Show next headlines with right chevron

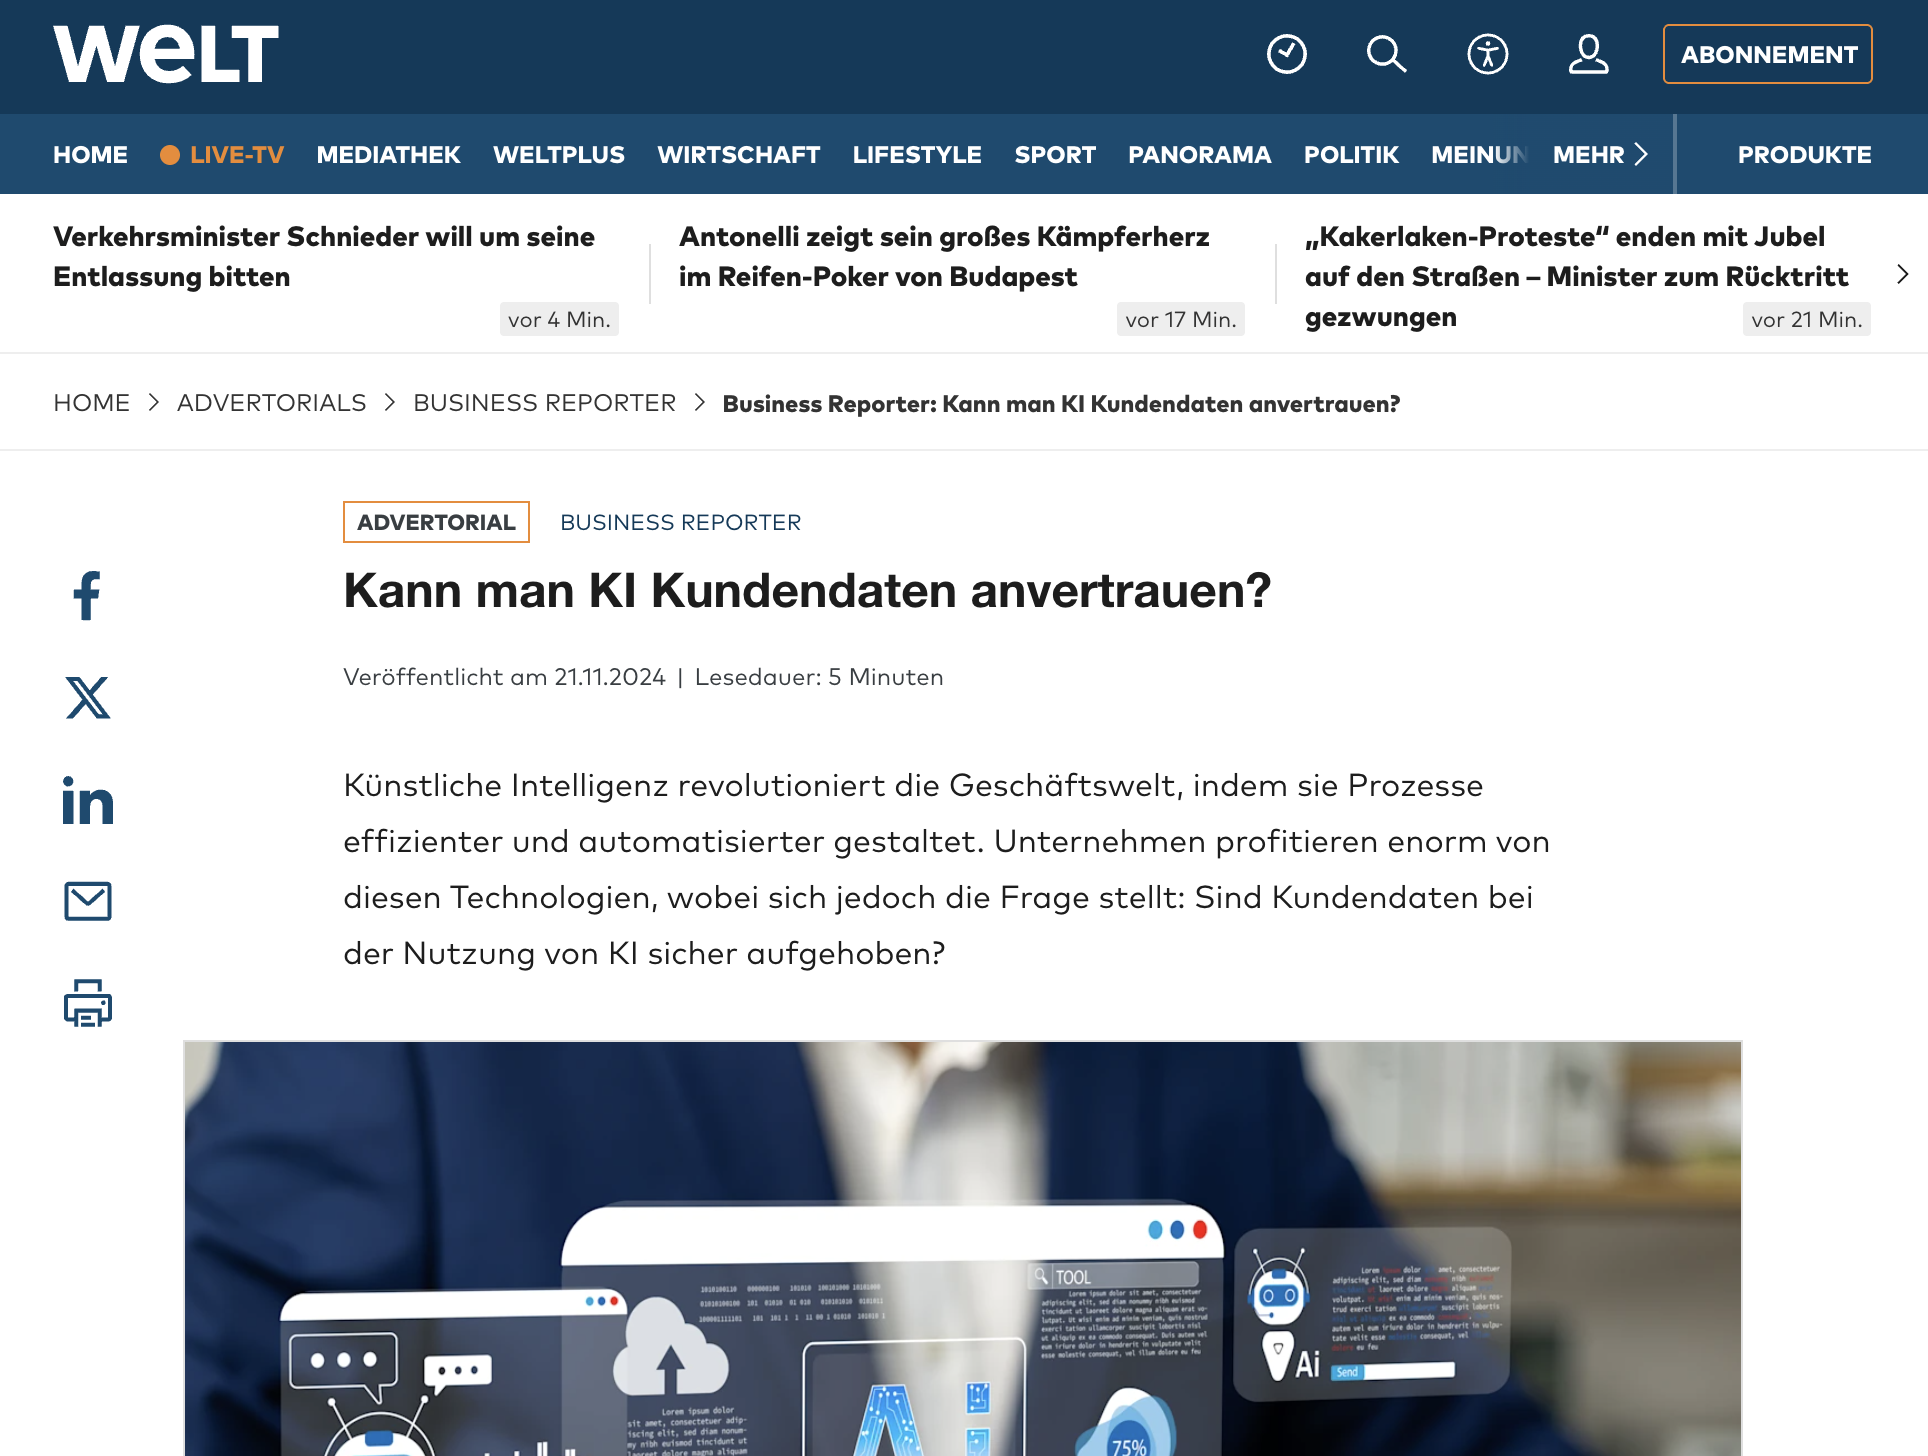point(1902,274)
